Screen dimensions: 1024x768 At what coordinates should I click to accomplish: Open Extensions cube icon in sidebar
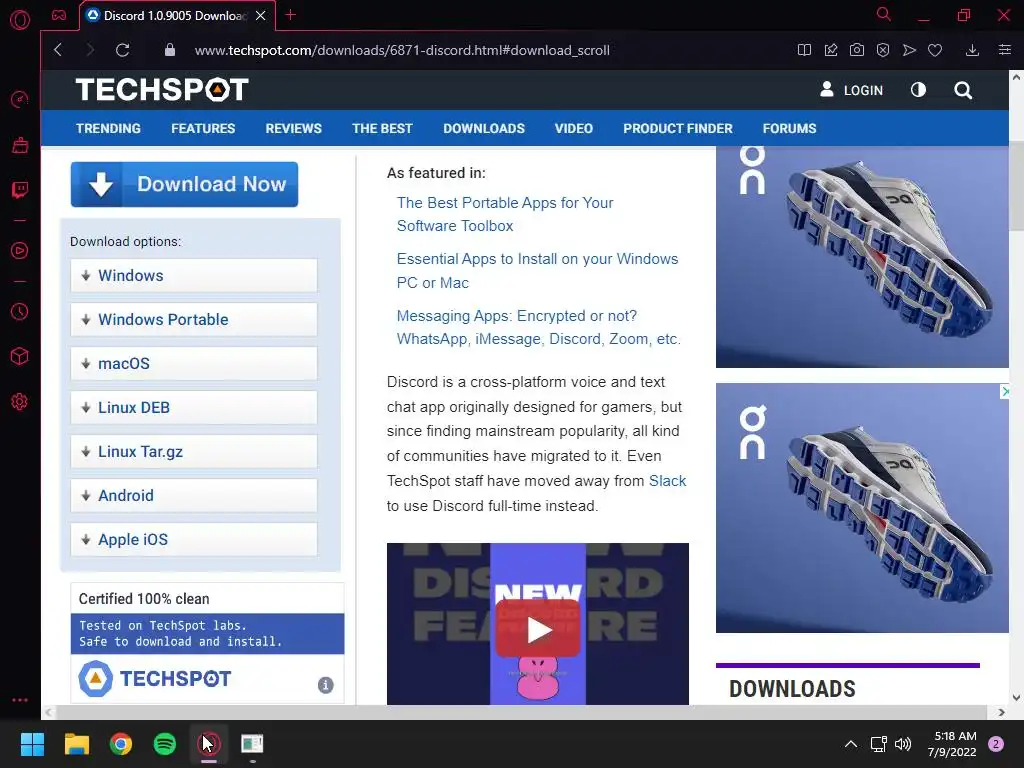tap(20, 357)
